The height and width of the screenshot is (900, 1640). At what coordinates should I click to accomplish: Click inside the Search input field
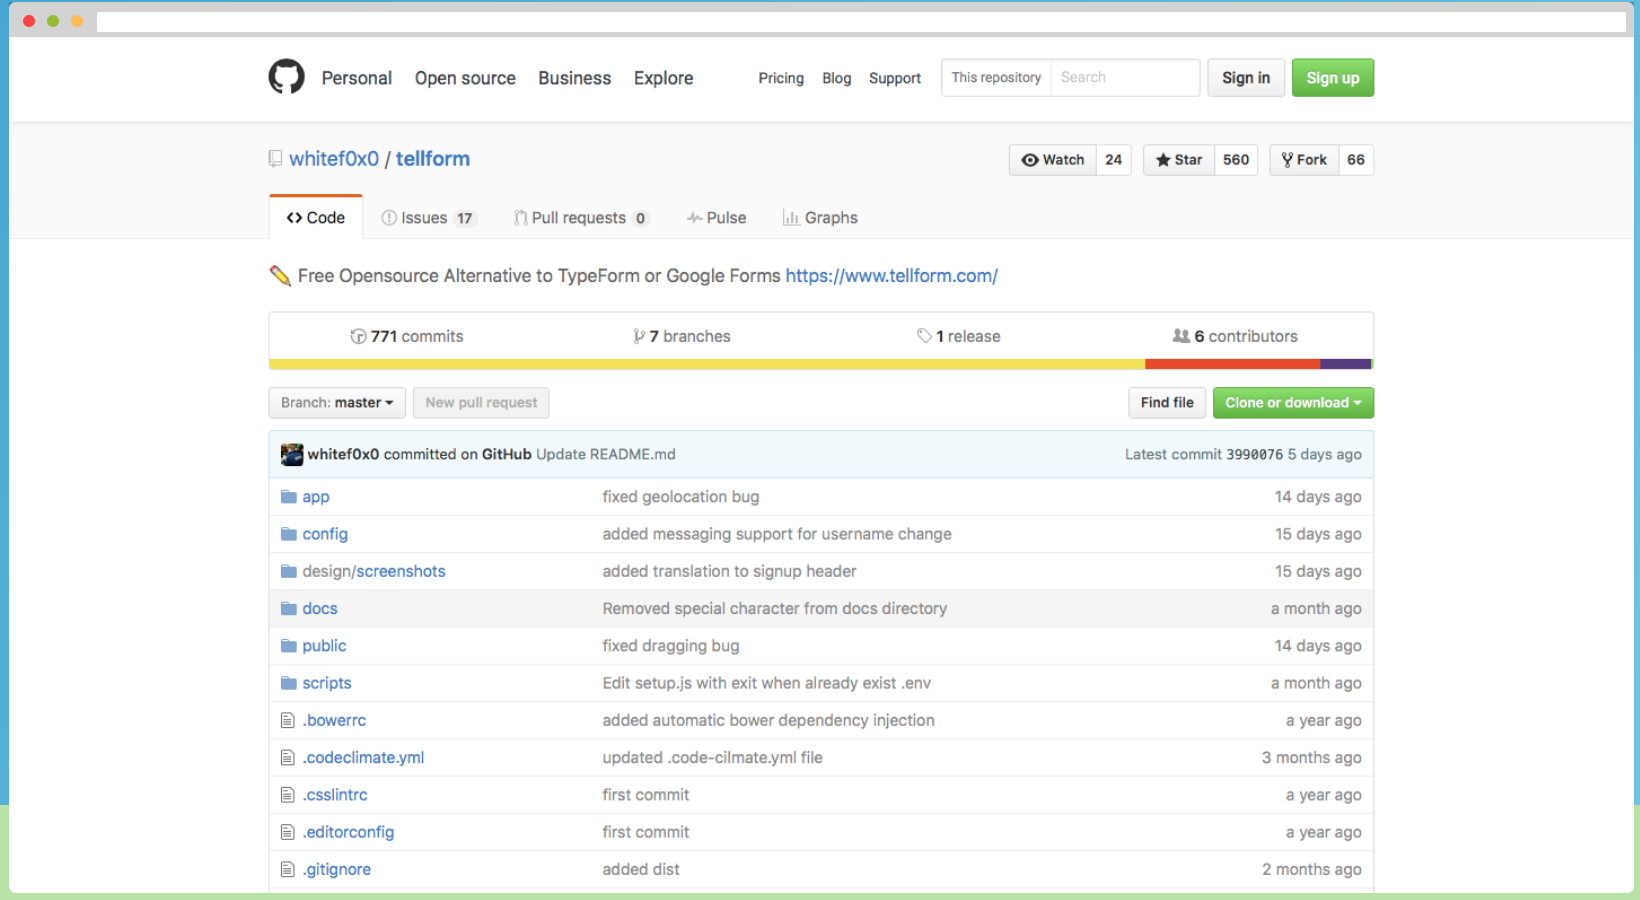click(1125, 77)
